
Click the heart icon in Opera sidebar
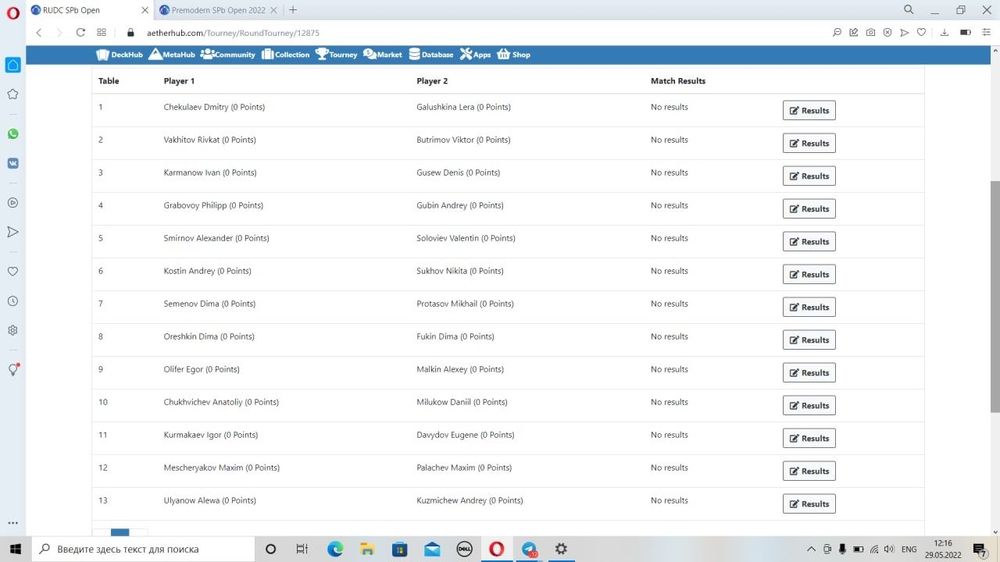click(x=13, y=271)
